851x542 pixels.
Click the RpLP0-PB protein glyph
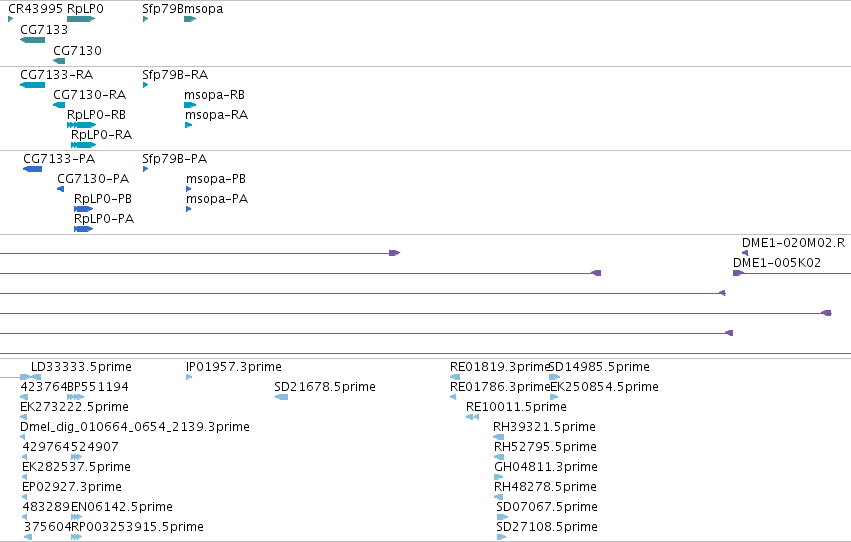84,209
